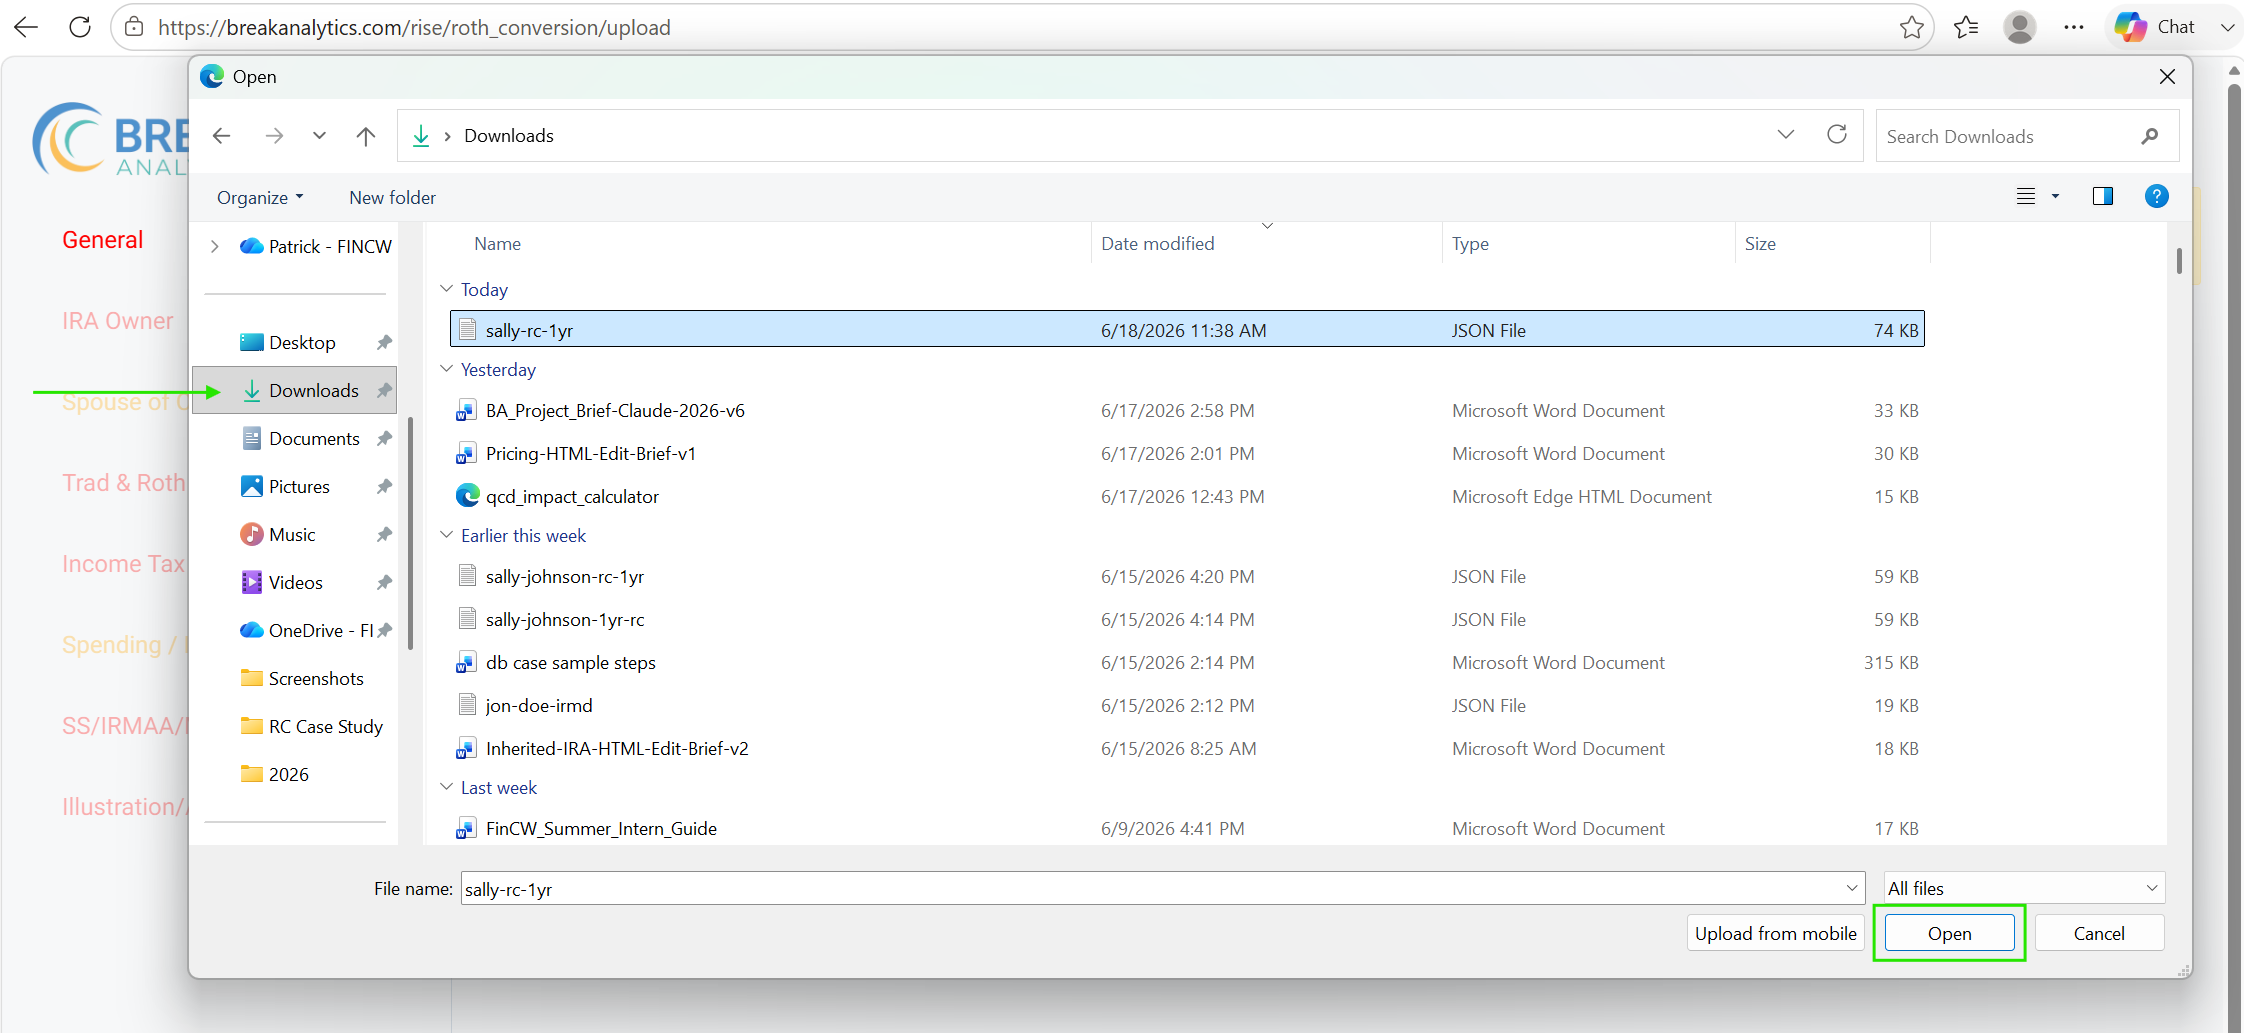Click Upload from mobile button
Image resolution: width=2244 pixels, height=1033 pixels.
1775,933
